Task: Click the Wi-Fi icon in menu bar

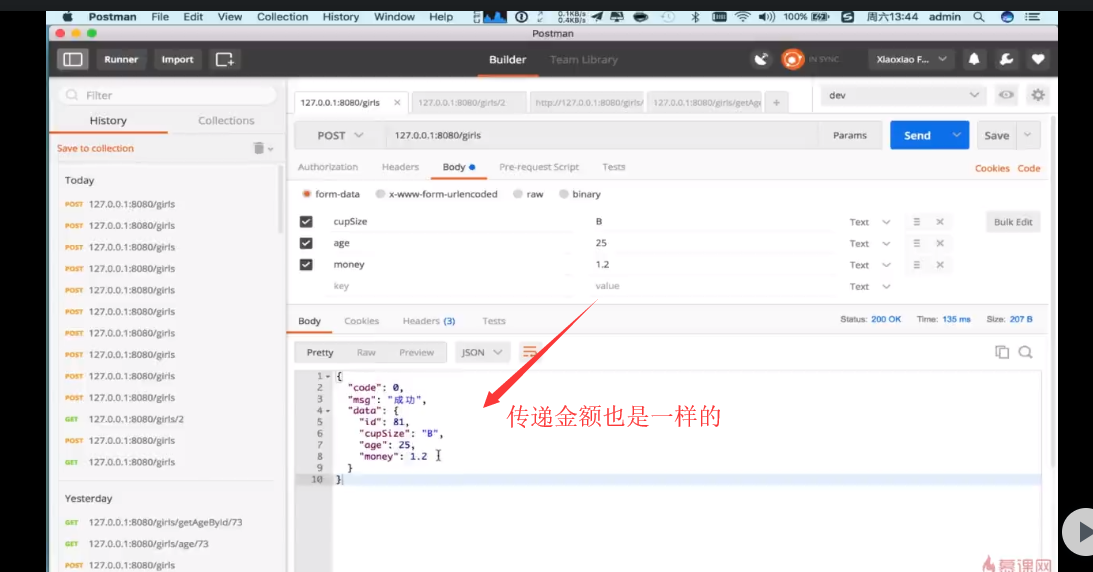Action: click(742, 17)
